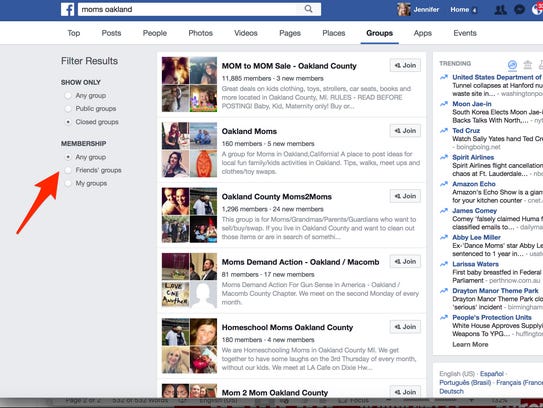The width and height of the screenshot is (543, 408).
Task: Select 'Friends' groups' radio option
Action: coord(68,170)
